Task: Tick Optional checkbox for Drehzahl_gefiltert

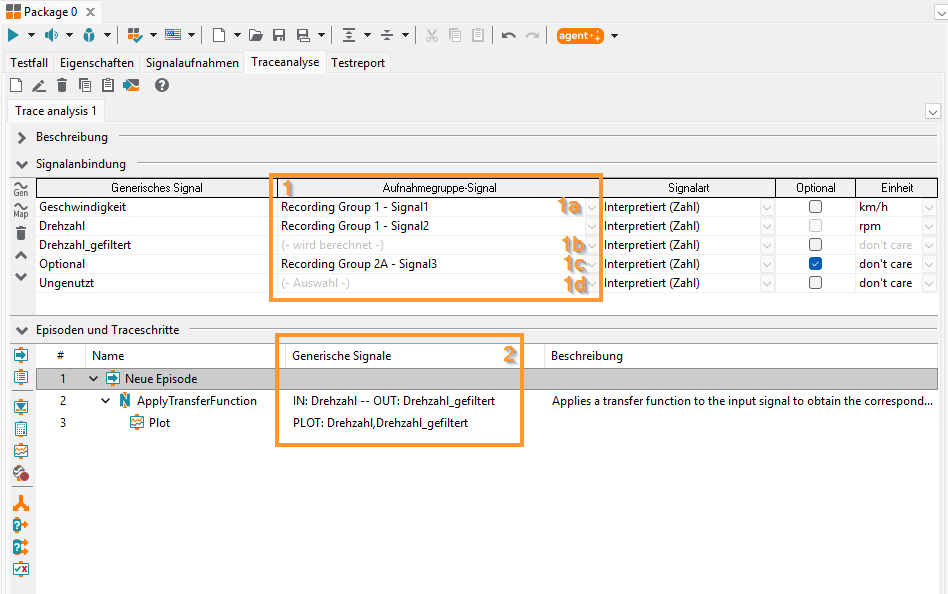Action: [x=815, y=244]
